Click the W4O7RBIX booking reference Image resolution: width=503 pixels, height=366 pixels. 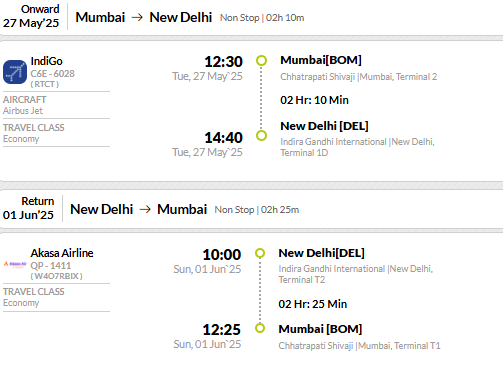tap(56, 276)
